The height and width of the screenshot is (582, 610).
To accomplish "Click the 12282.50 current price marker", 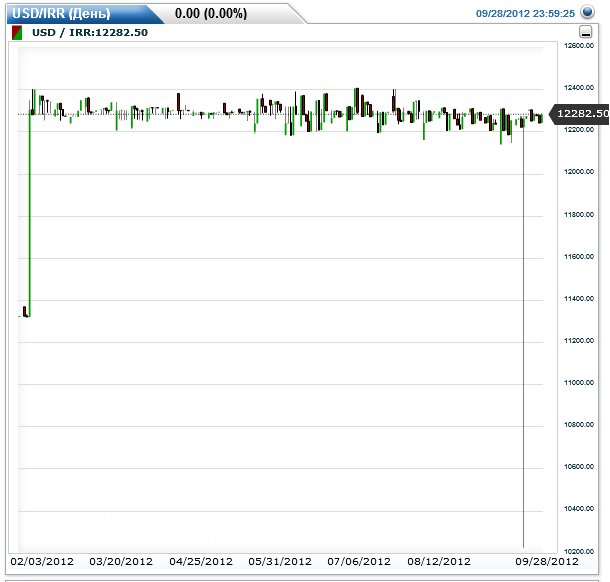I will (580, 114).
